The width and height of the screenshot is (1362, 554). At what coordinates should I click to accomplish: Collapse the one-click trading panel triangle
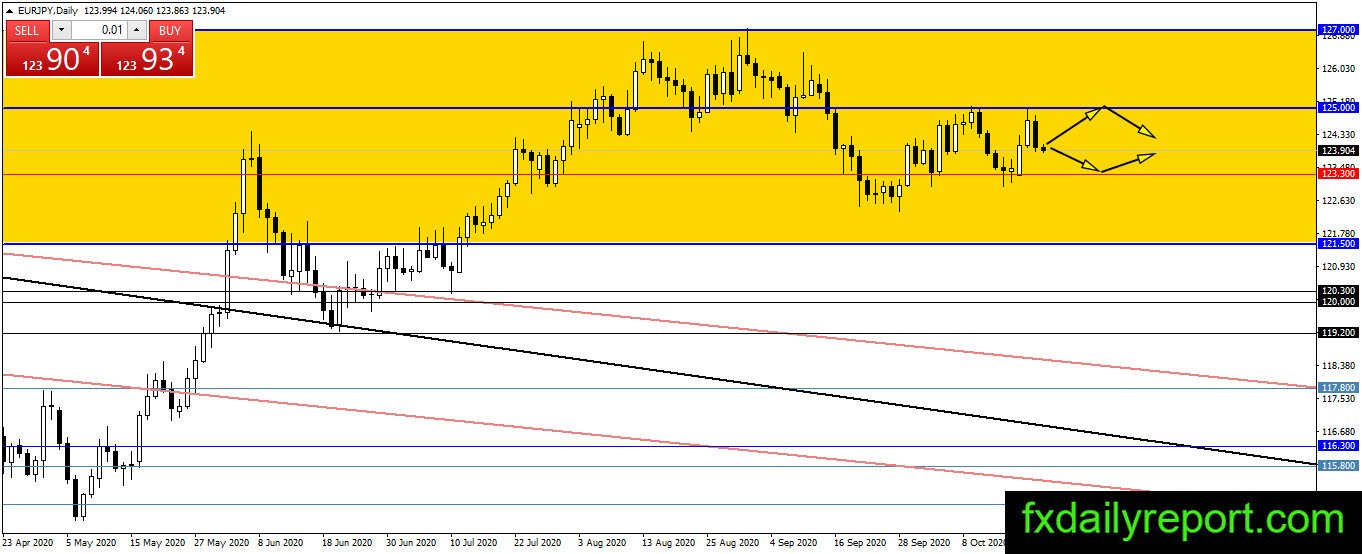[10, 10]
